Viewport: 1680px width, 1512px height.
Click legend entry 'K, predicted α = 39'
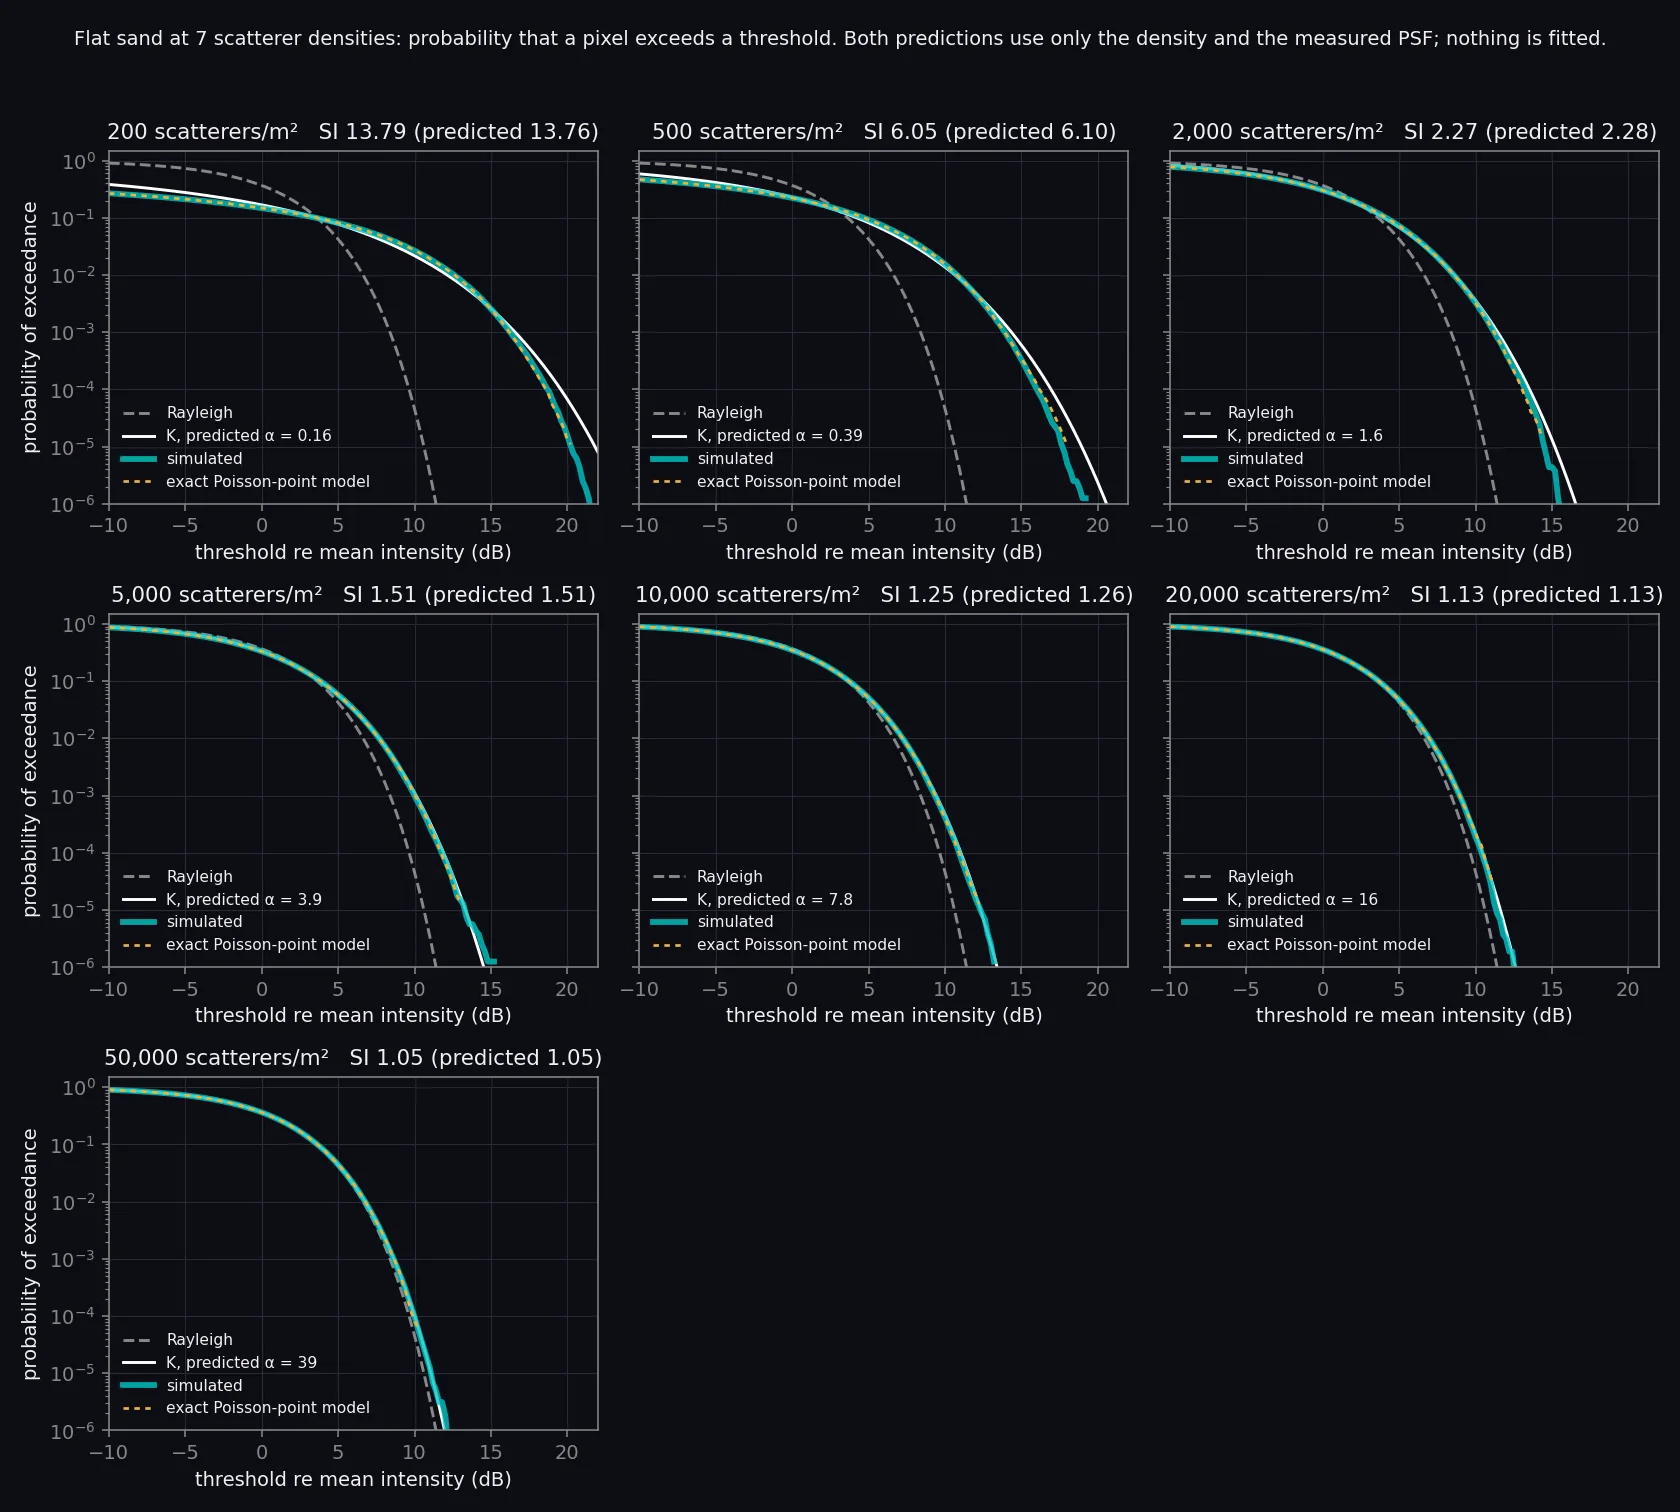[241, 1363]
